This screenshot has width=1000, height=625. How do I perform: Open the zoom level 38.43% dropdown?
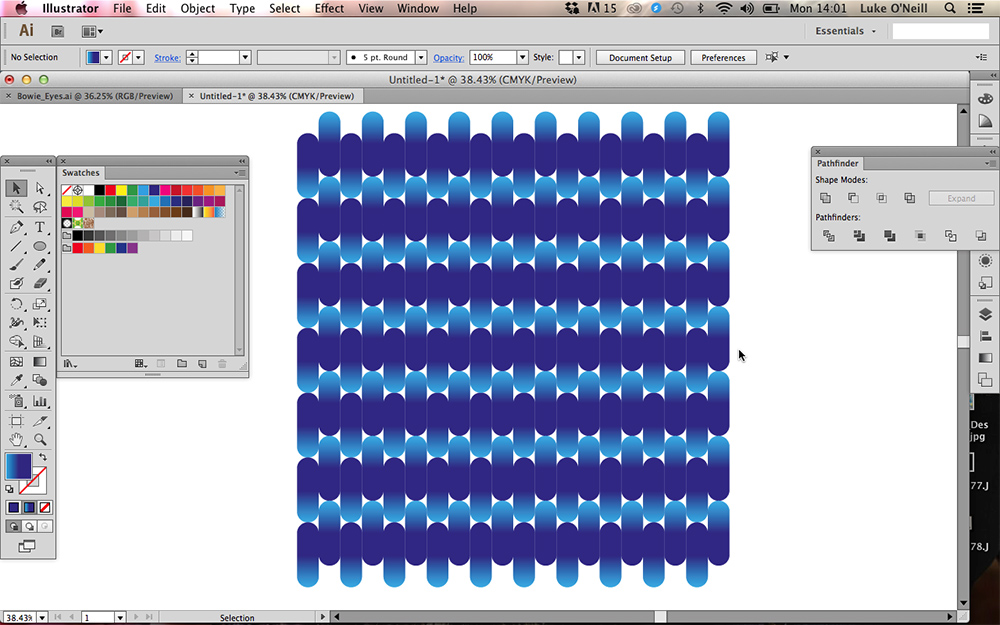pyautogui.click(x=42, y=617)
